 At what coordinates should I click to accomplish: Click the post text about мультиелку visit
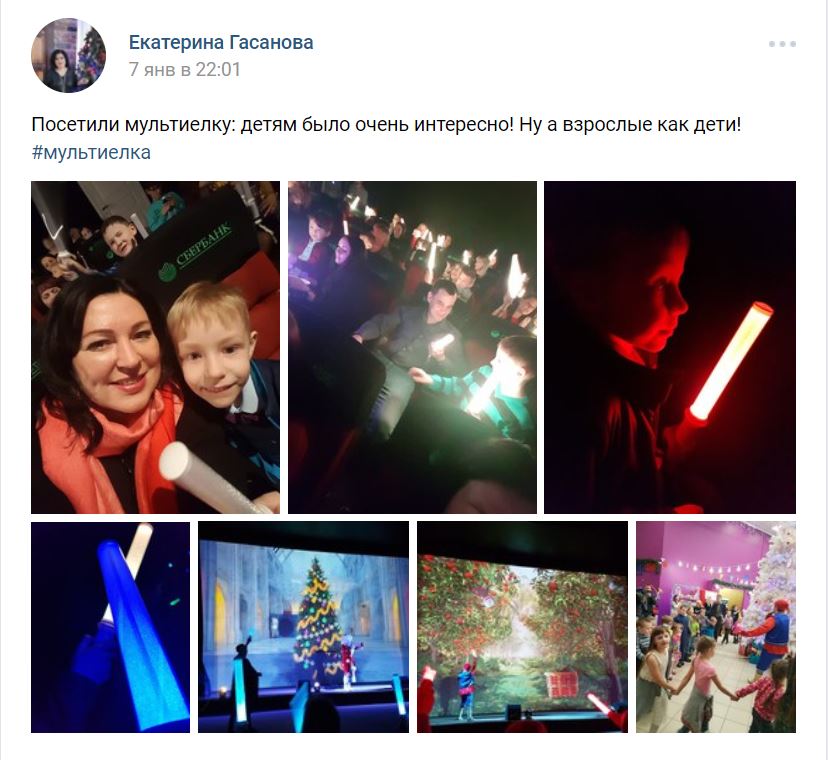[x=386, y=125]
